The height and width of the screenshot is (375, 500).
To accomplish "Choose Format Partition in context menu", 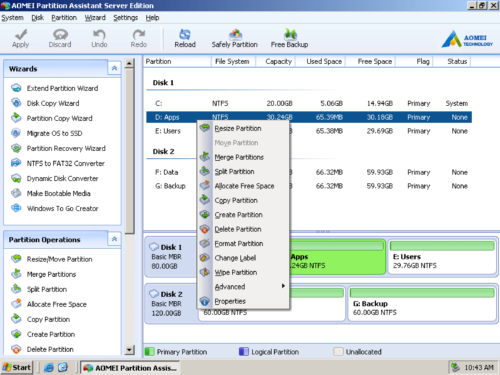I will (x=243, y=243).
